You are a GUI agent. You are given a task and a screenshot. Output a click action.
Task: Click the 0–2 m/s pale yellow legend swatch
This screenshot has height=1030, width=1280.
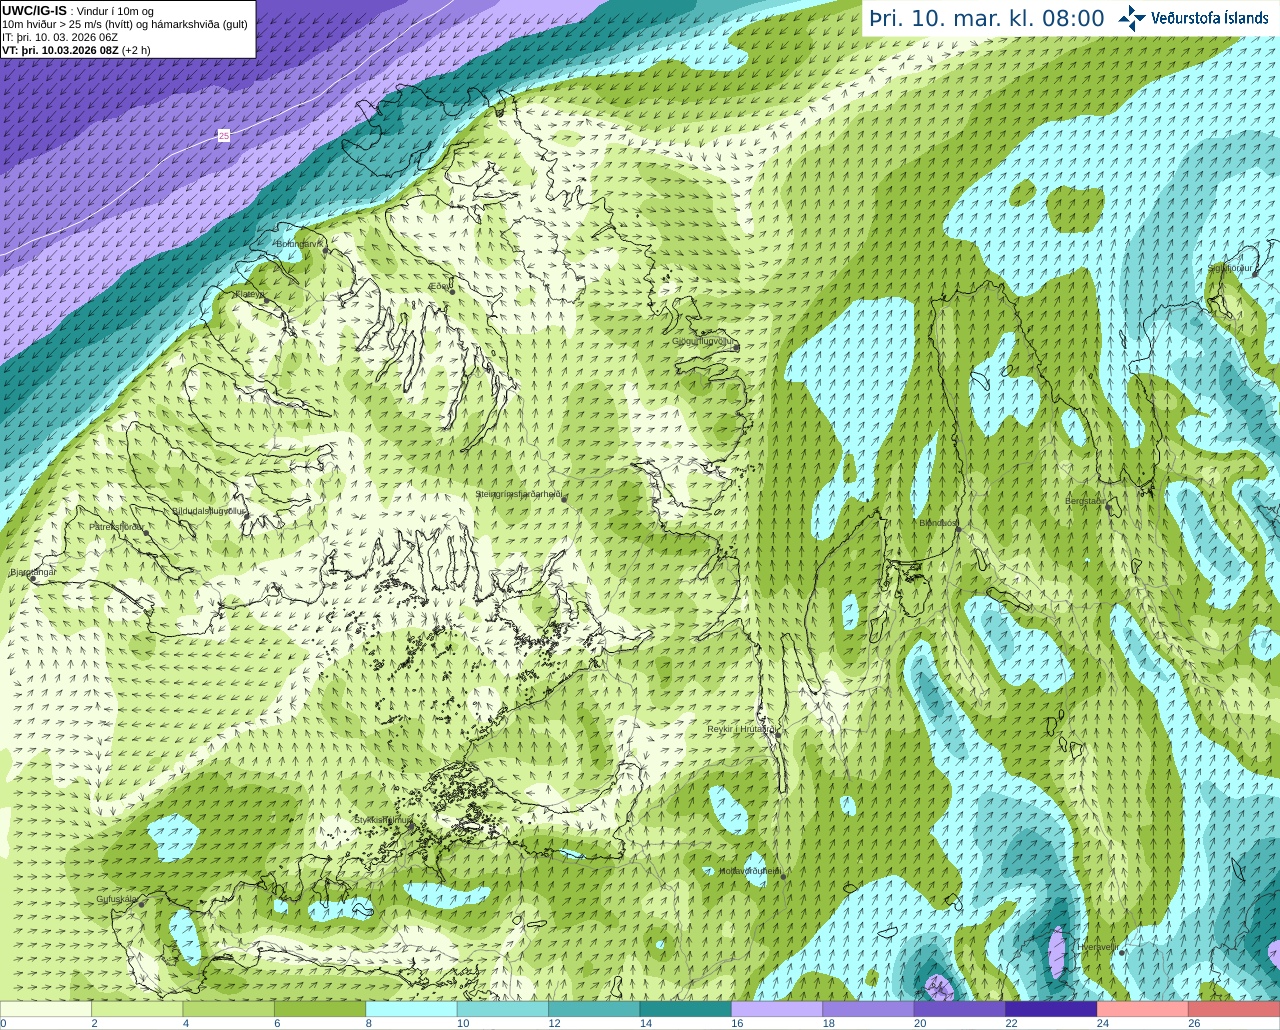[46, 1009]
